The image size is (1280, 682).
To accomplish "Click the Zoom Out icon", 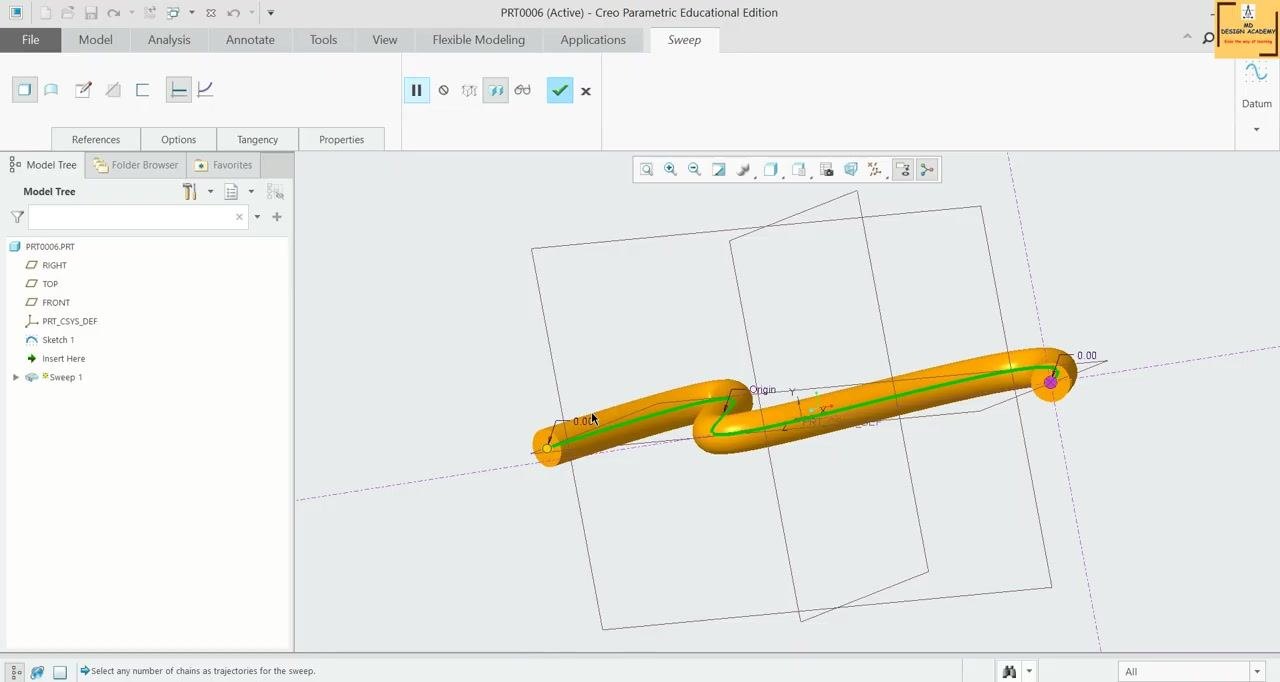I will click(695, 170).
